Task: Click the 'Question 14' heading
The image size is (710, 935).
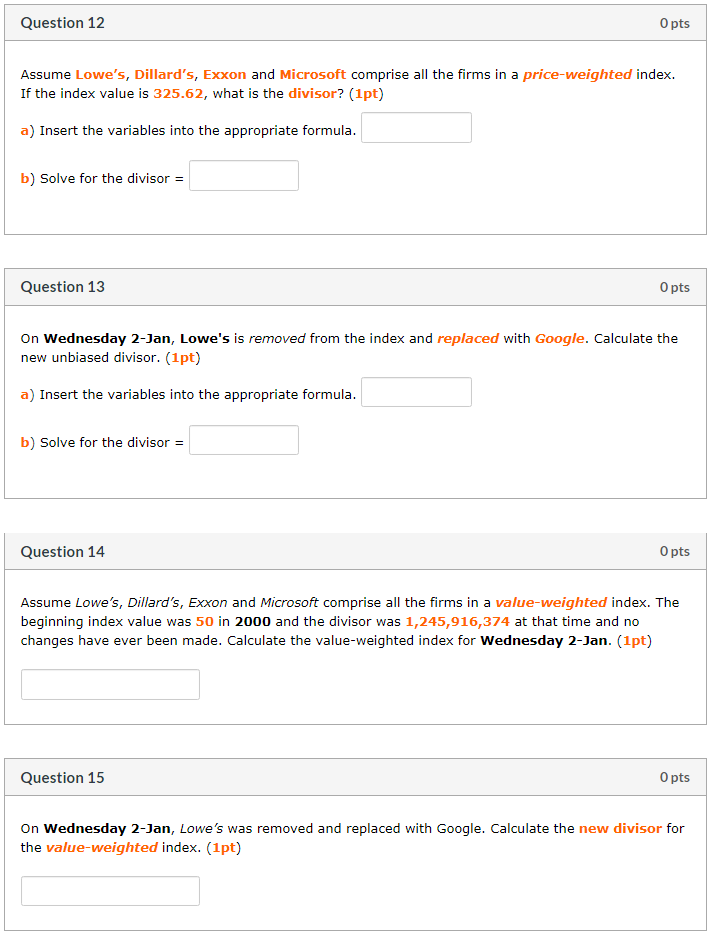Action: coord(62,552)
